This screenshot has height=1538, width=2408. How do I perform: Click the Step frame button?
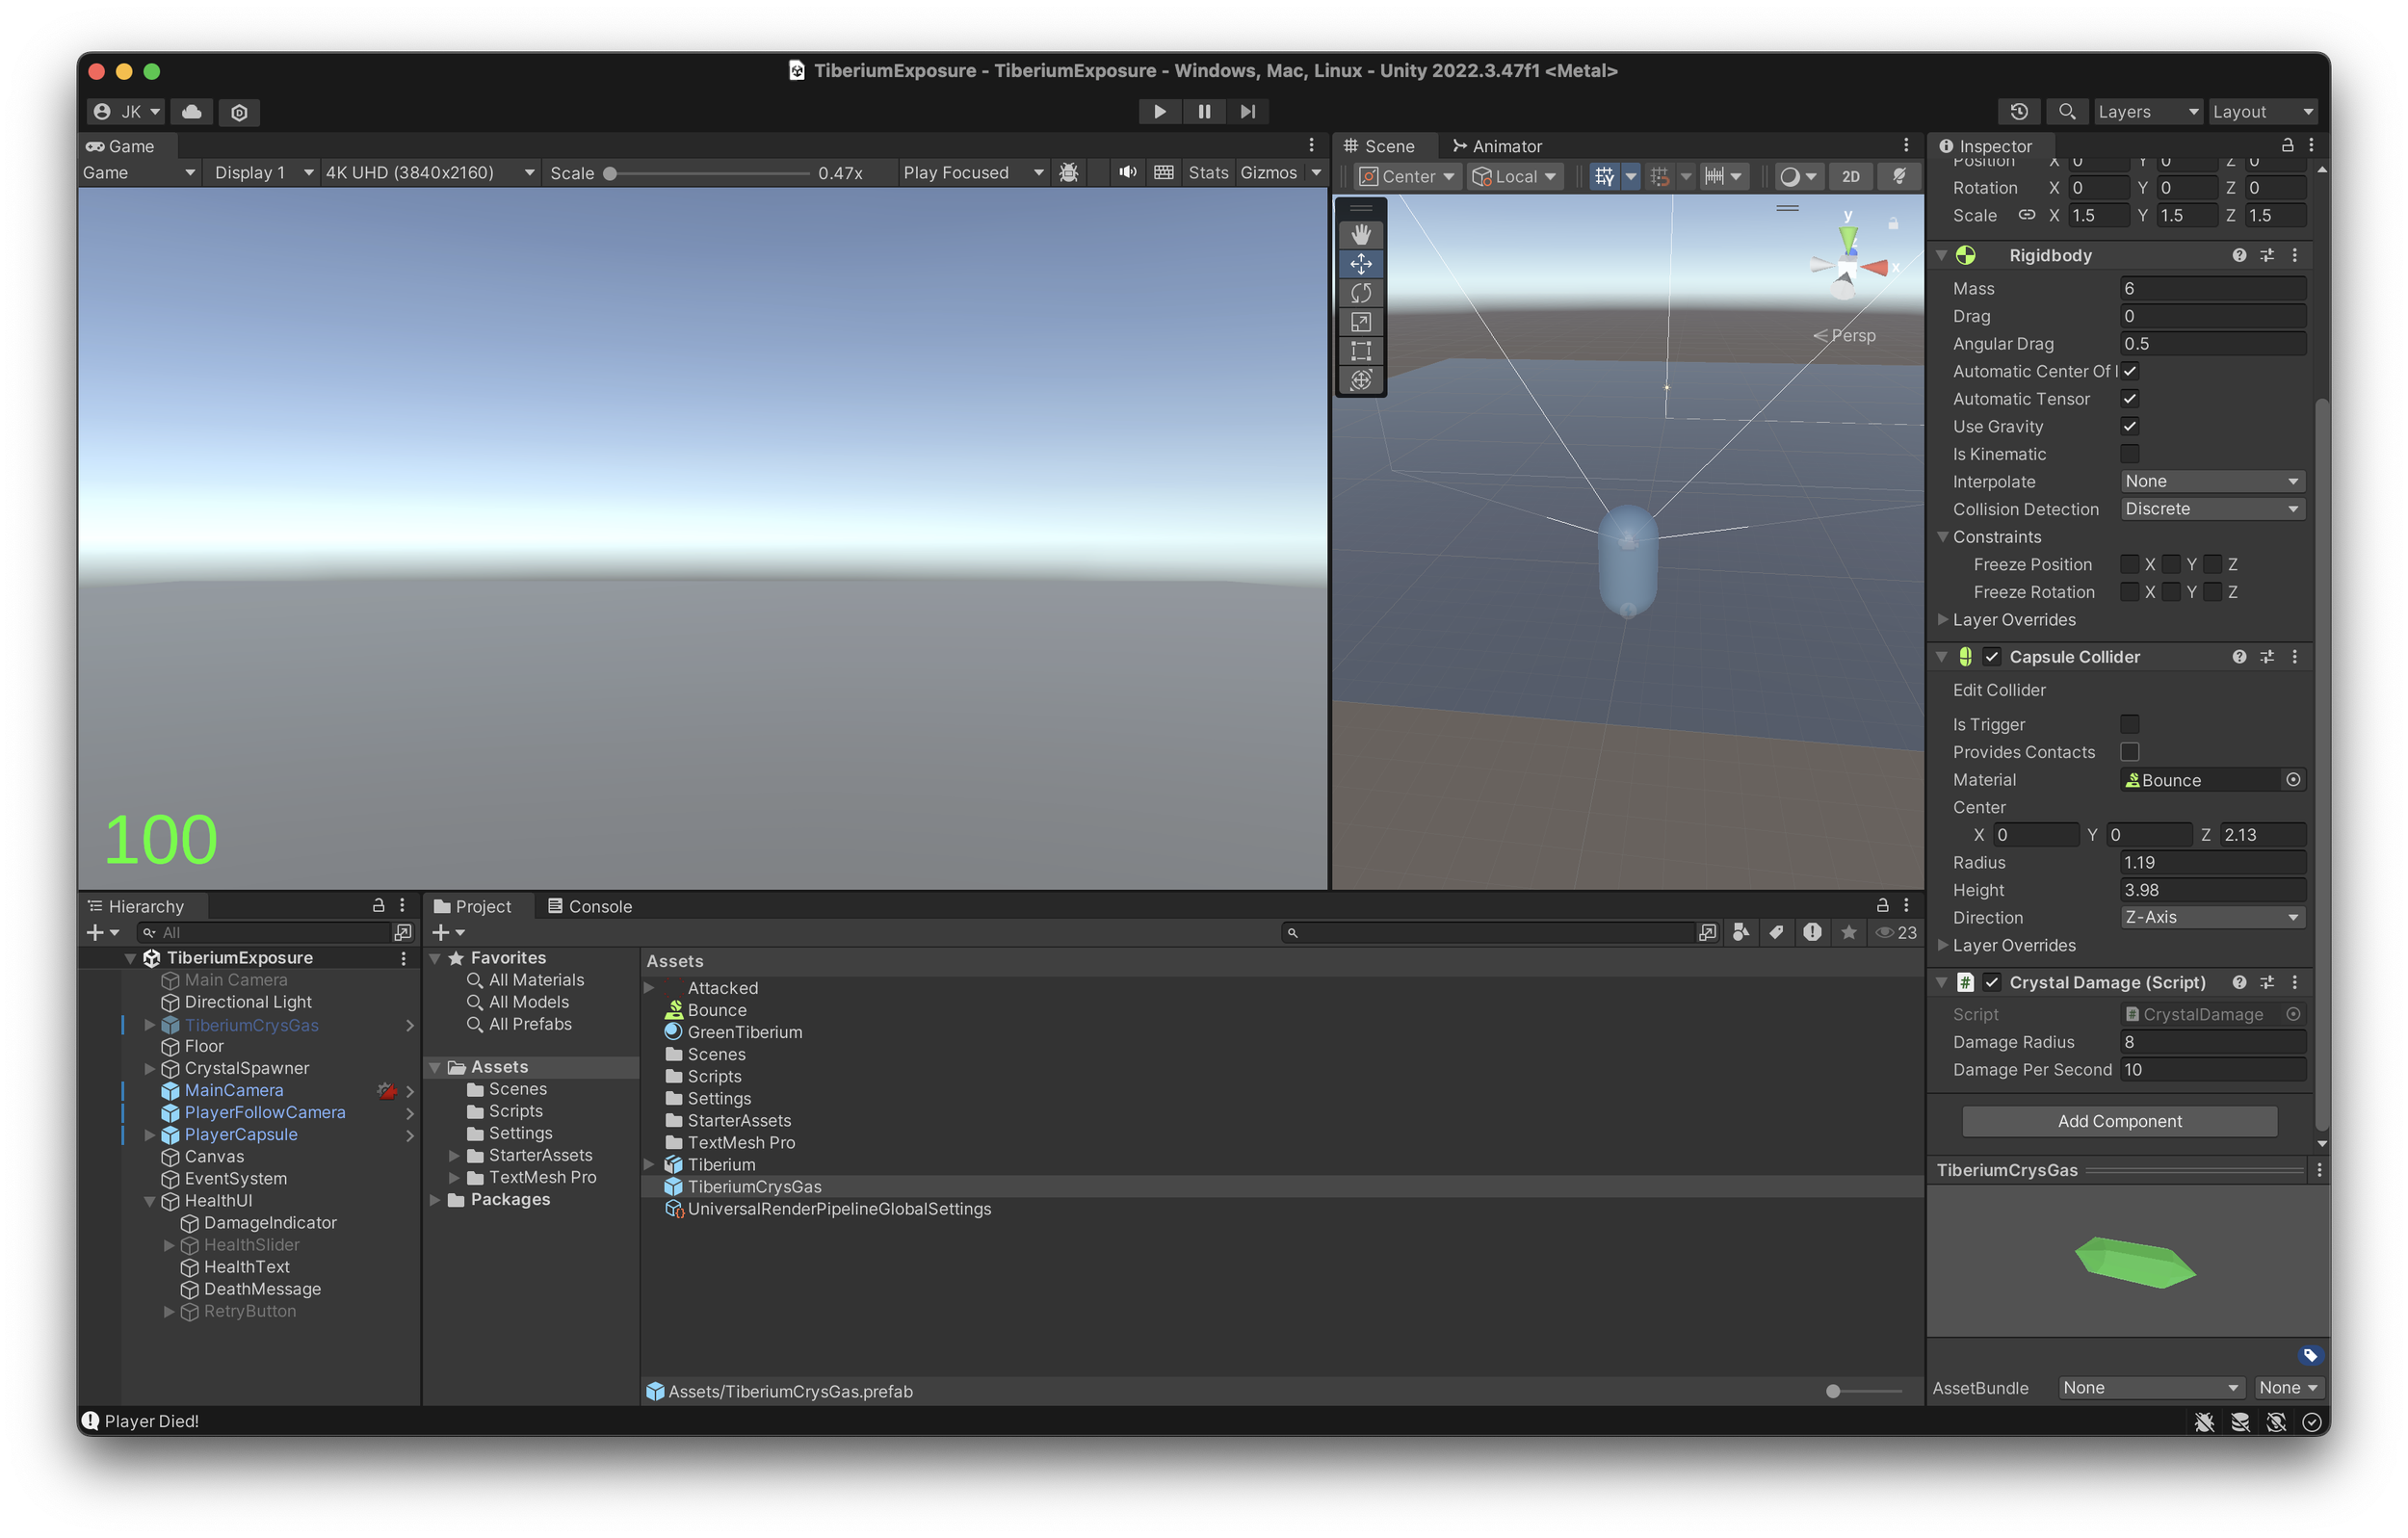[1247, 111]
